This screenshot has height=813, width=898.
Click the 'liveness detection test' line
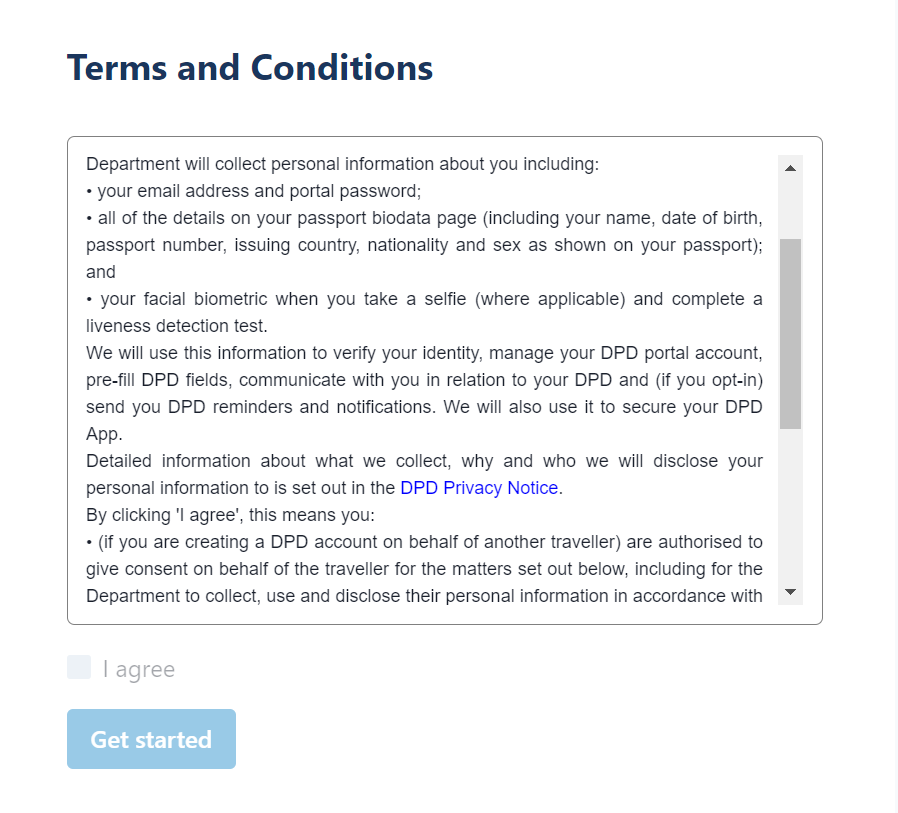click(x=176, y=326)
